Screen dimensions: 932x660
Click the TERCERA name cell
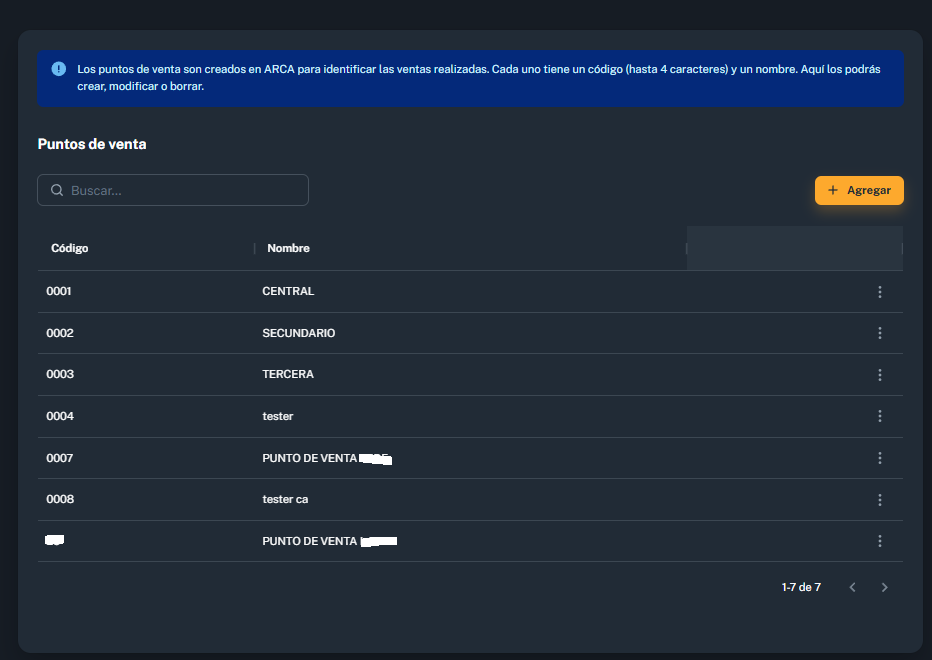[288, 374]
